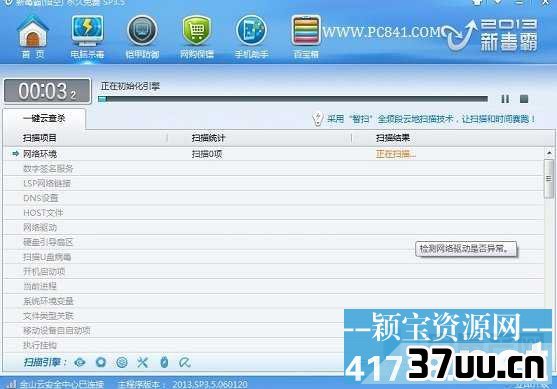Click the scan list scrollbar up arrow
Screen dimensions: 557x389
pyautogui.click(x=549, y=153)
